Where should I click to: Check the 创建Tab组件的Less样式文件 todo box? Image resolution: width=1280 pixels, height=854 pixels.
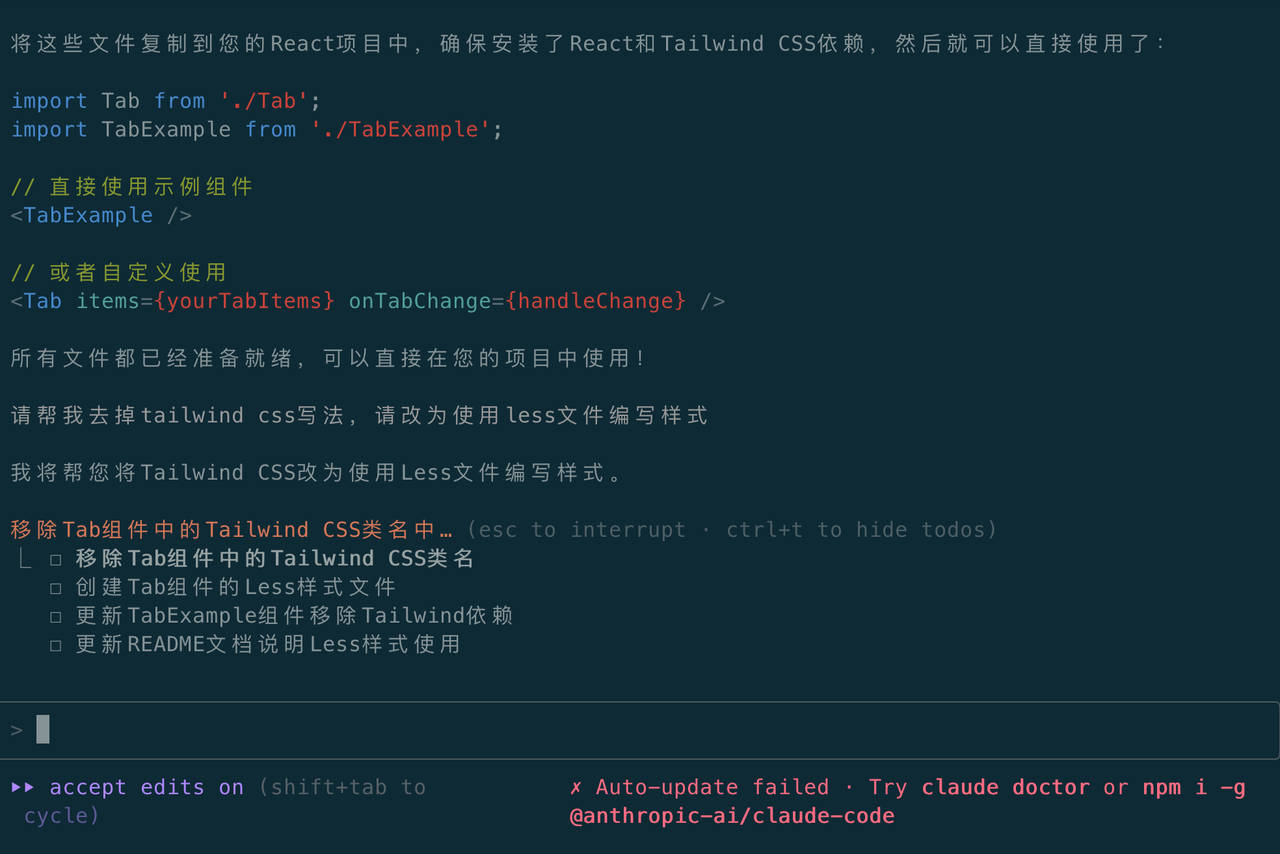[56, 588]
